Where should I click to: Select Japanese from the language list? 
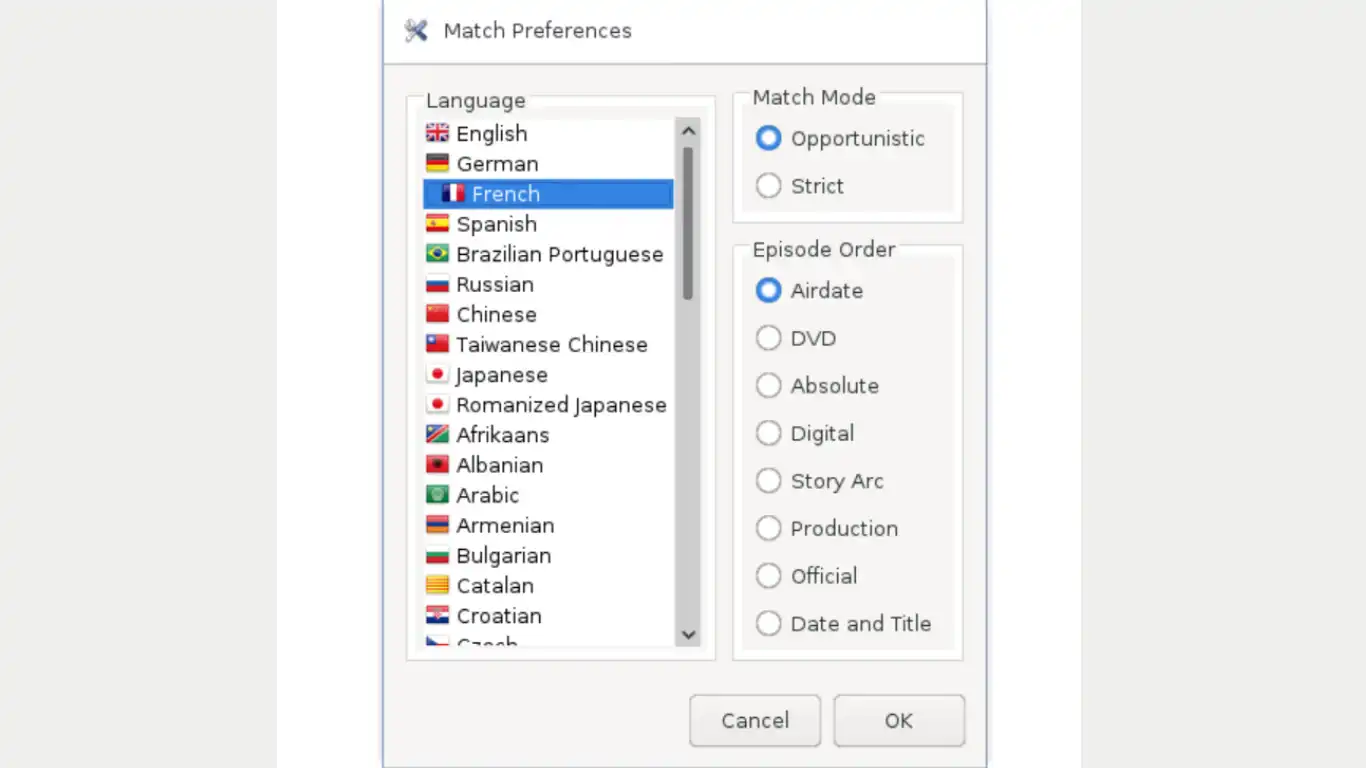[x=502, y=375]
